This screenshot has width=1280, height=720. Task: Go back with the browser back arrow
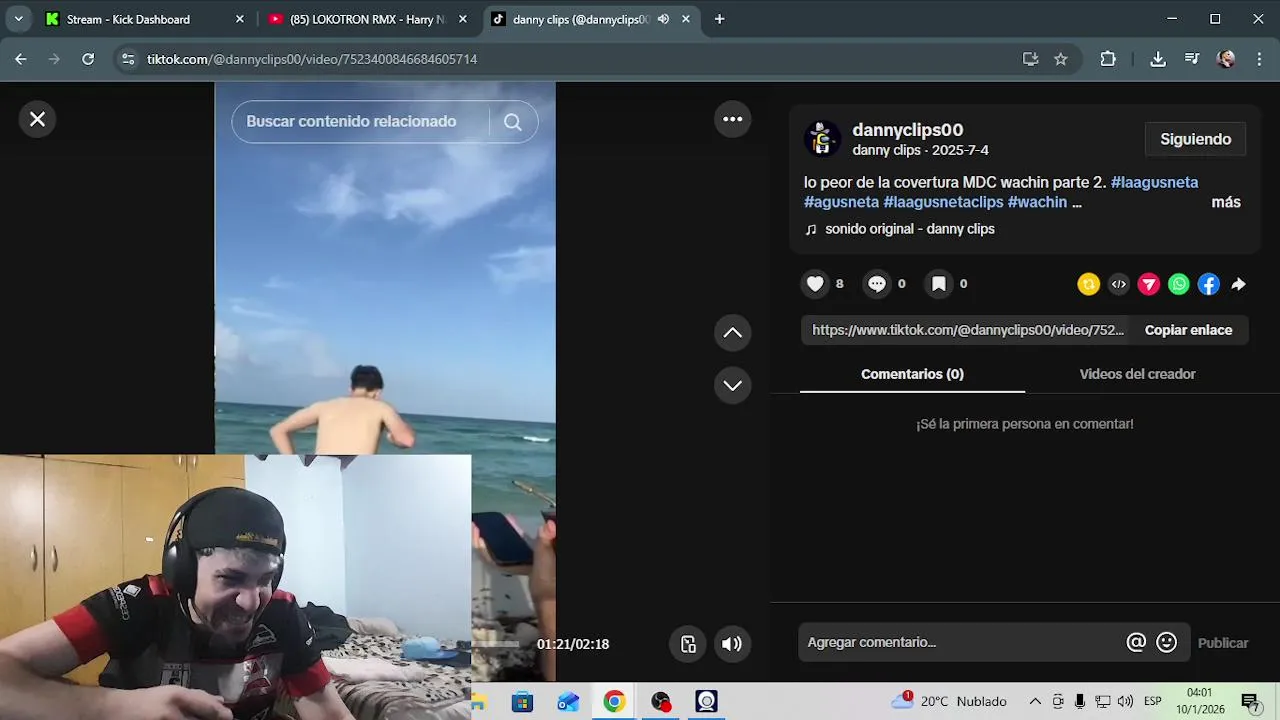pyautogui.click(x=20, y=59)
